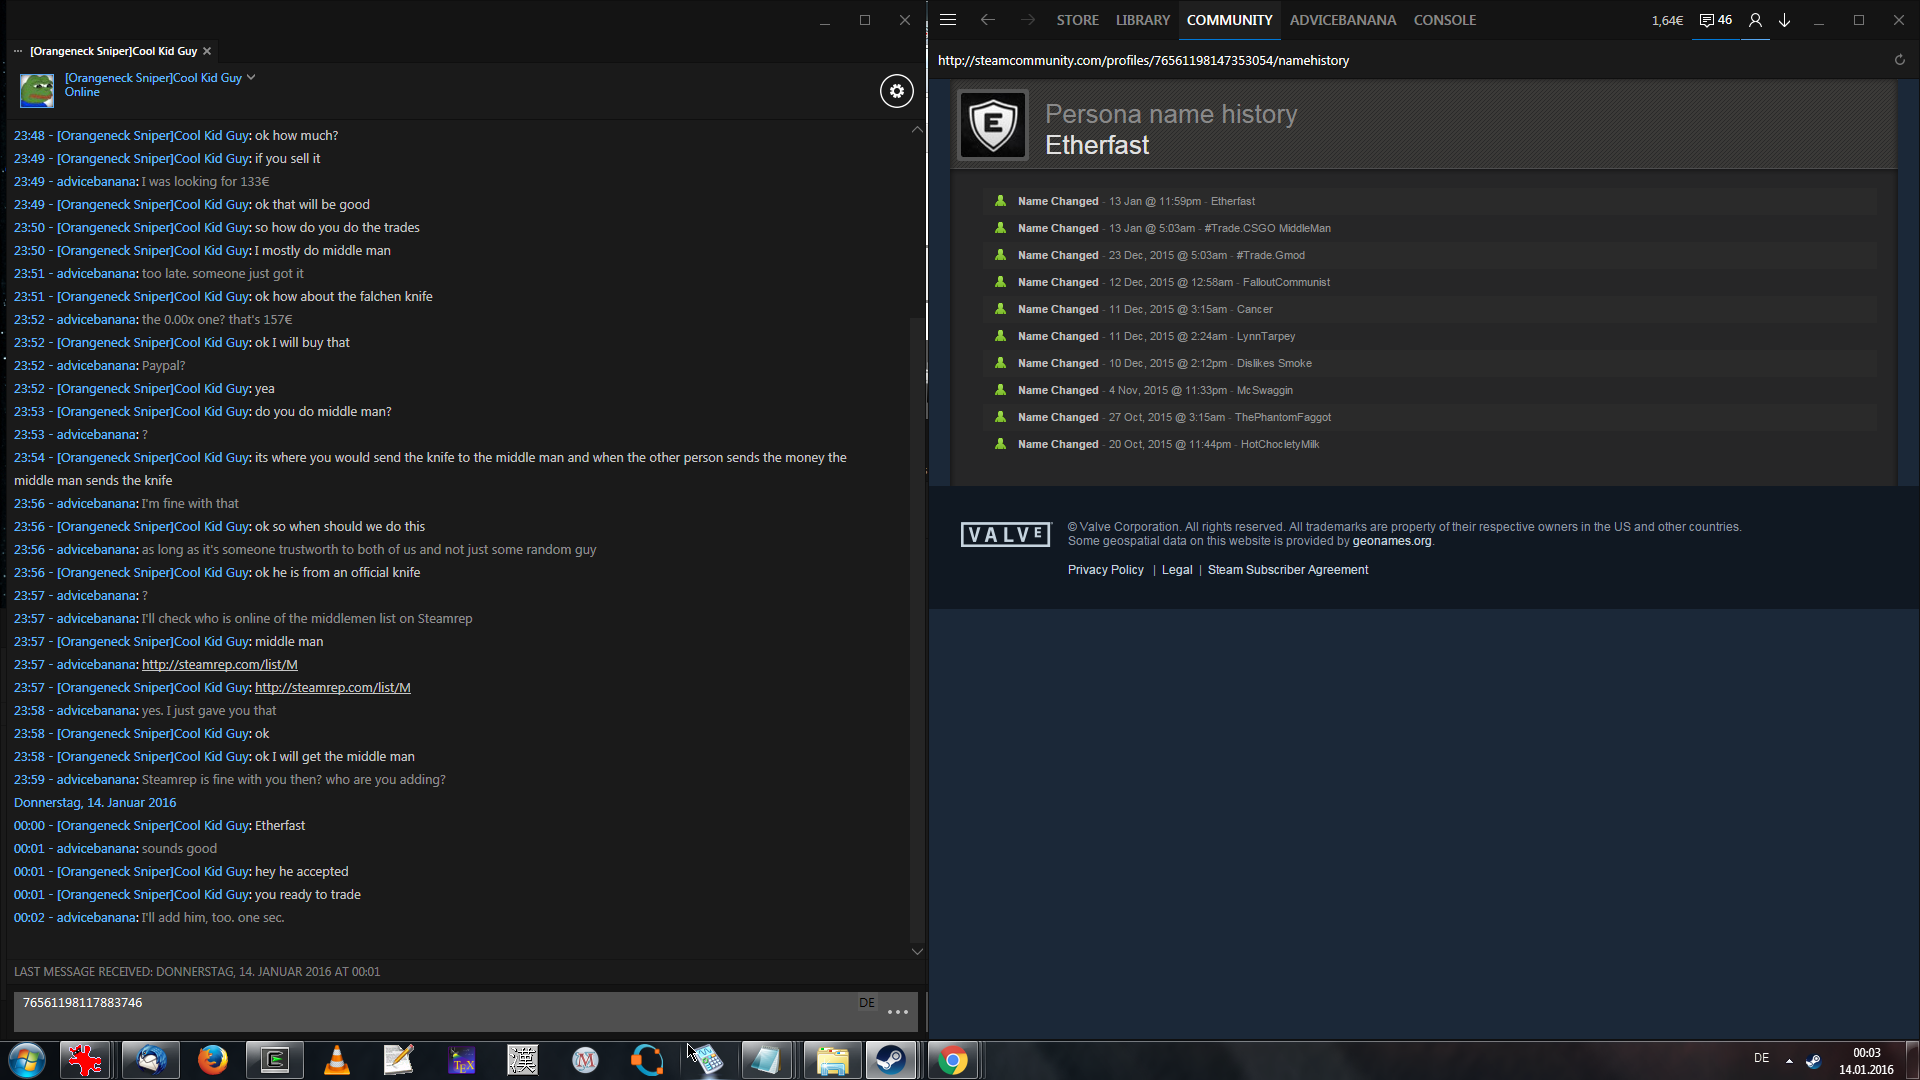
Task: Launch Google Chrome from the taskbar
Action: [953, 1060]
